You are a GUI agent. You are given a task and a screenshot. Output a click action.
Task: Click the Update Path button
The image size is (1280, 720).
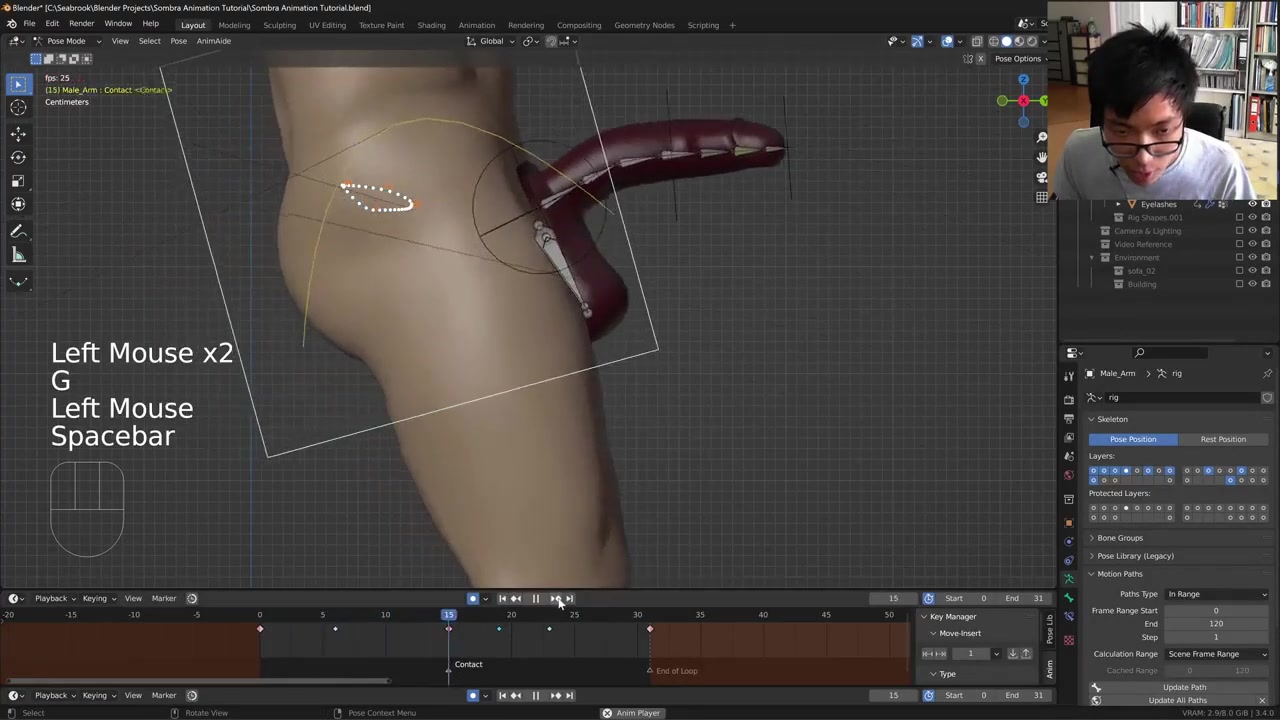coord(1184,687)
